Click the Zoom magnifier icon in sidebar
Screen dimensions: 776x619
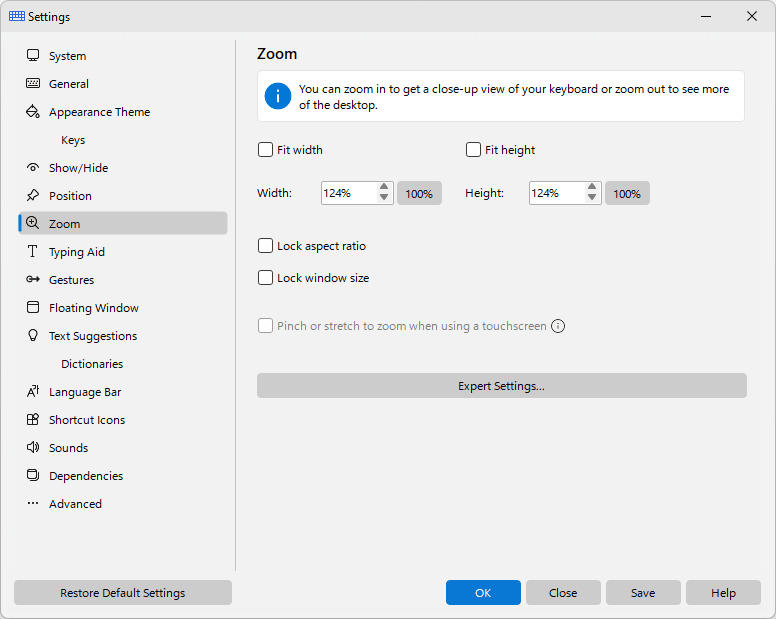(33, 223)
